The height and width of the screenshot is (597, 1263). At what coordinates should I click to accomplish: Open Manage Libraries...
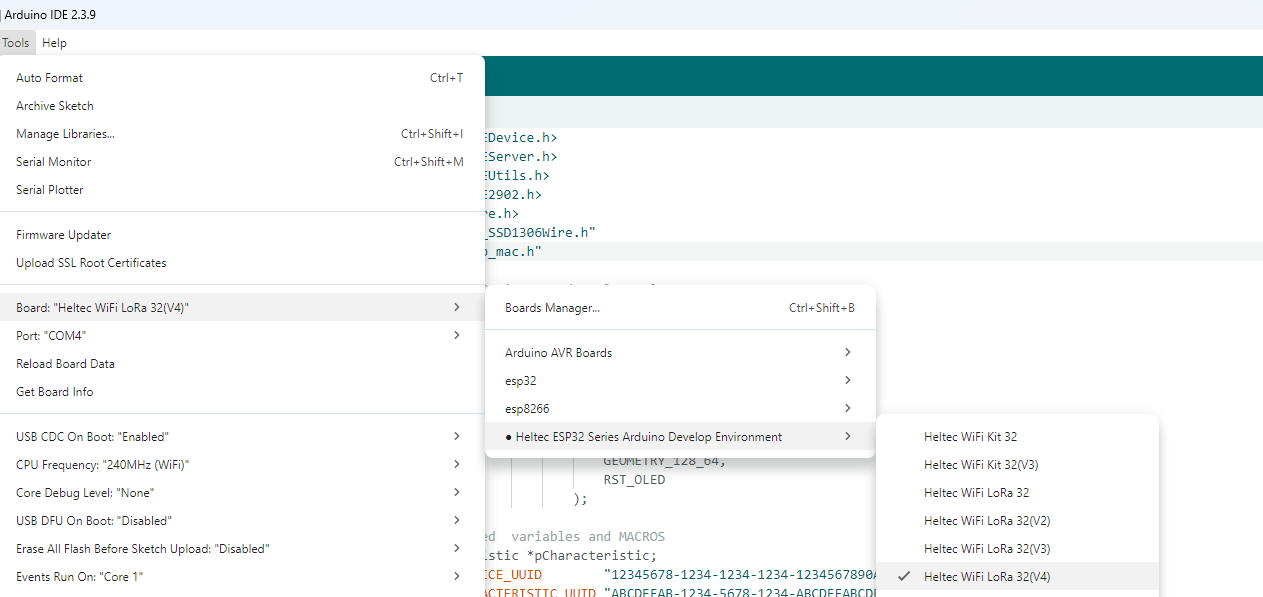point(242,134)
